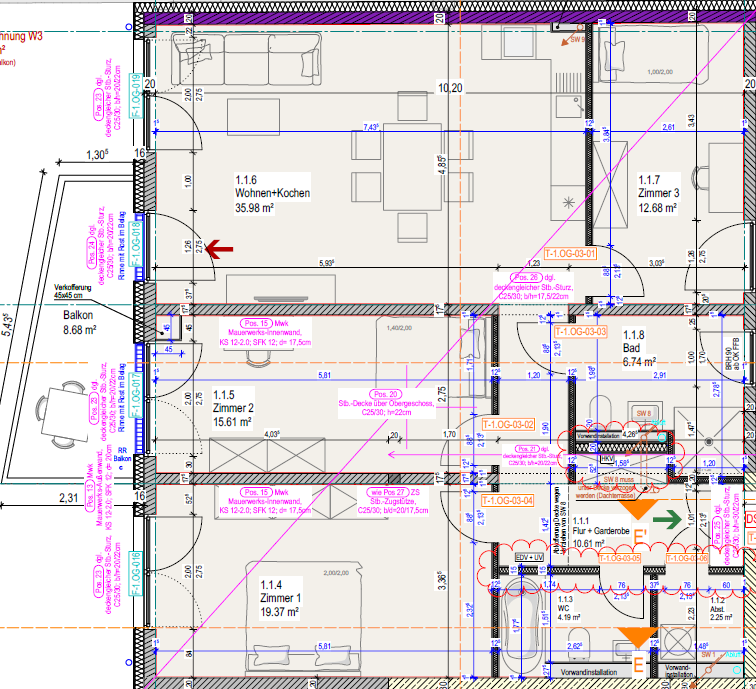Select door tag T-1.OG-03-01
Image resolution: width=756 pixels, height=689 pixels.
click(x=570, y=253)
